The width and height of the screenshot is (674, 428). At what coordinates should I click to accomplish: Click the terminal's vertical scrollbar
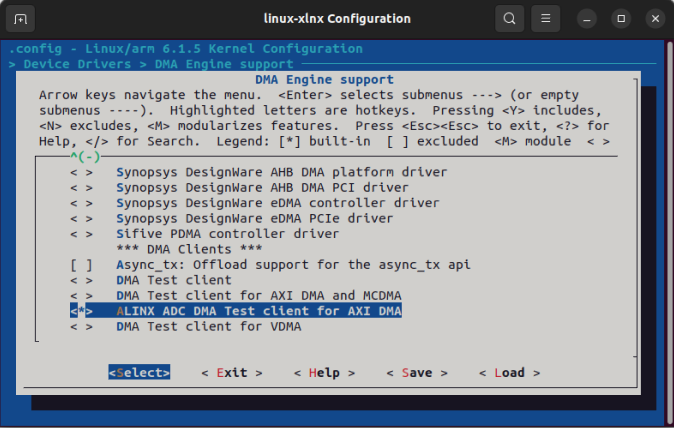670,232
